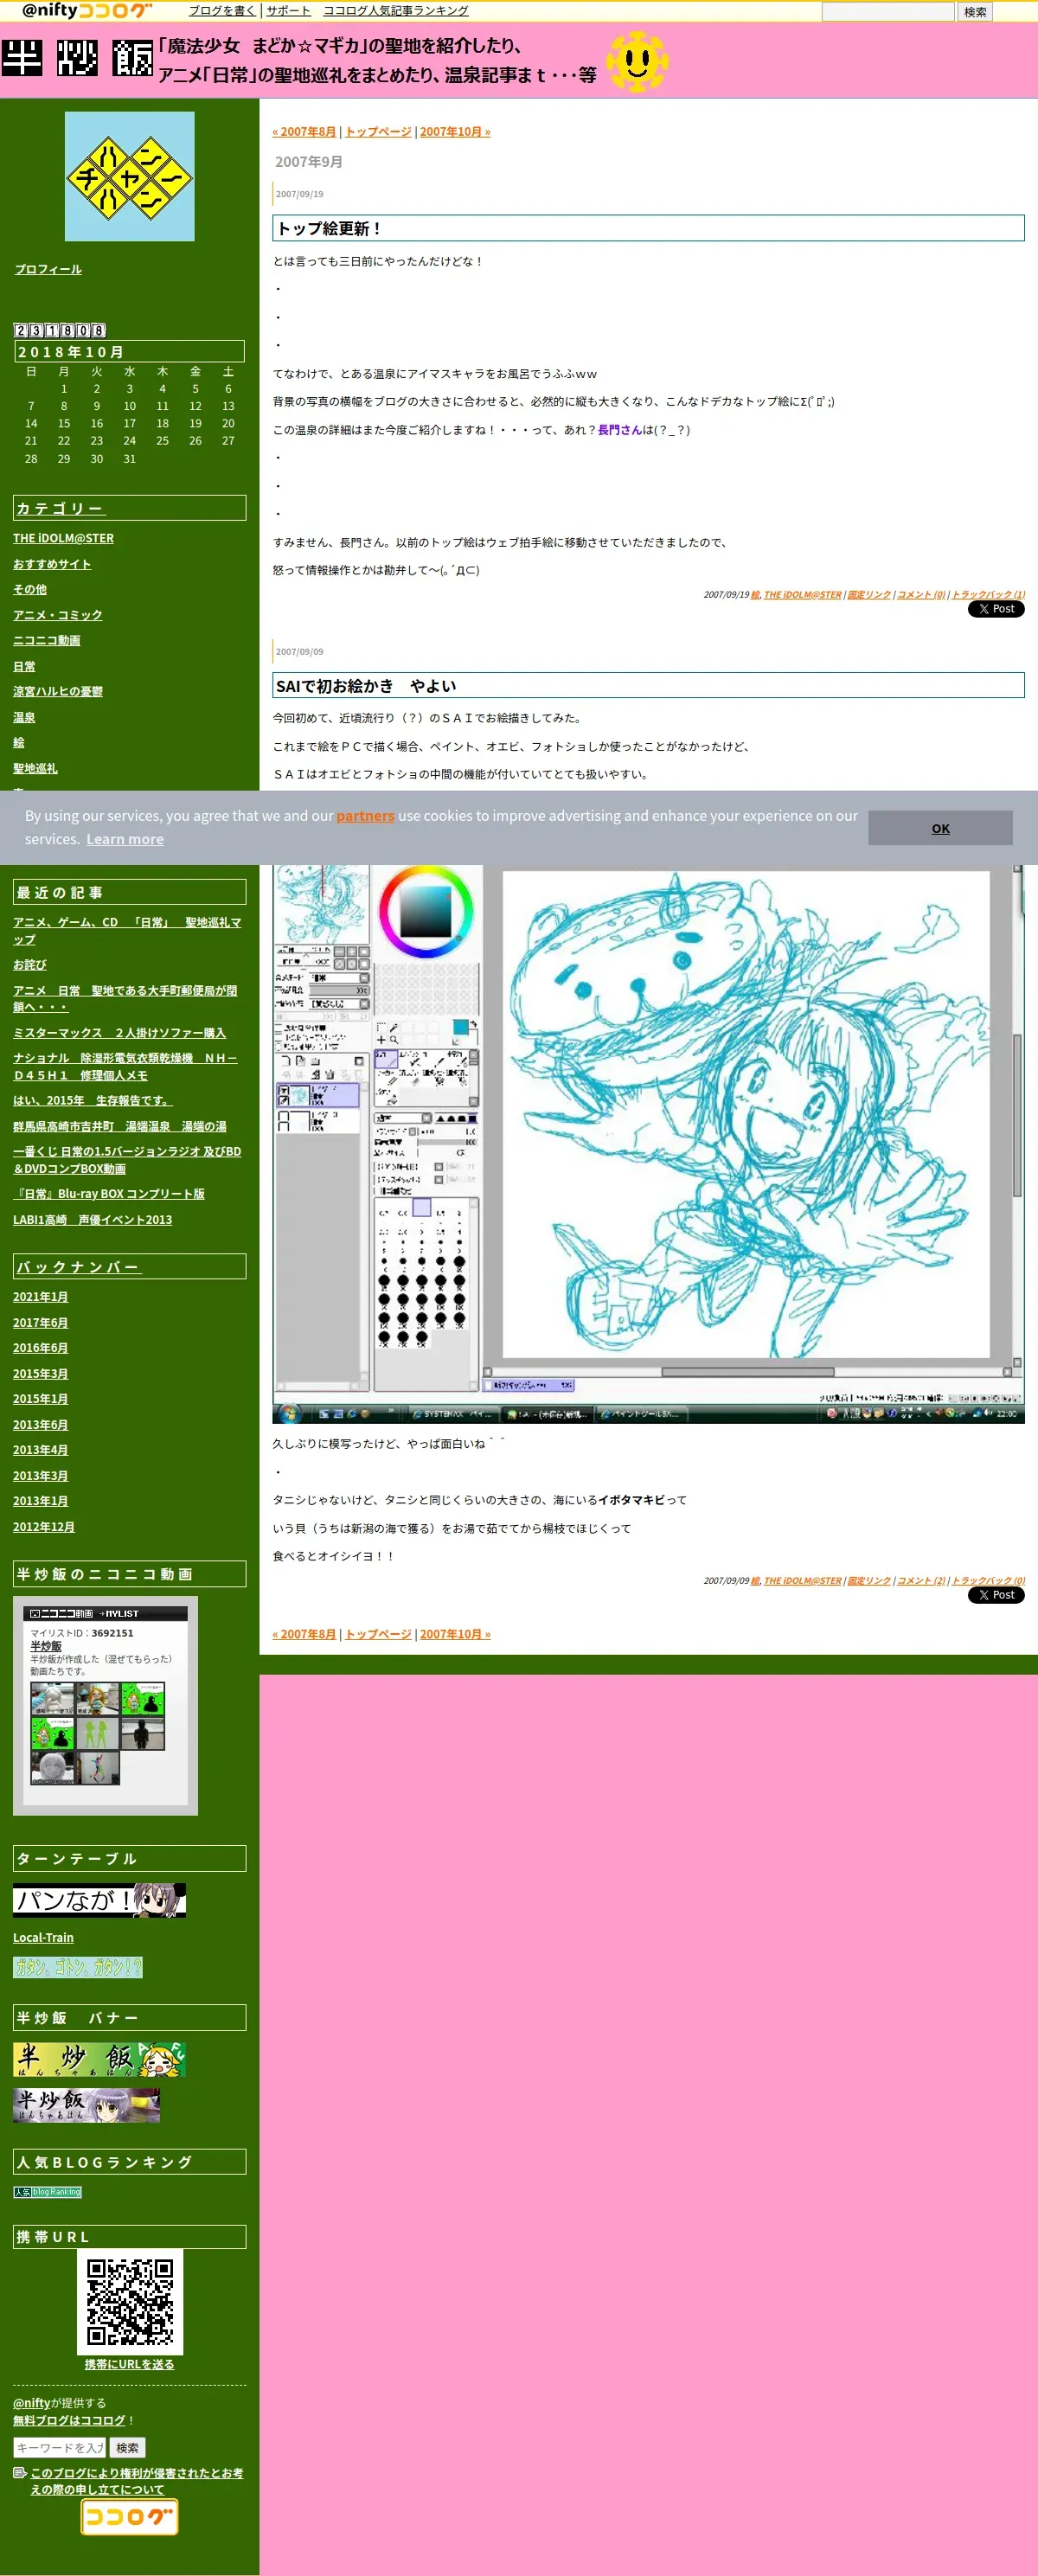Viewport: 1038px width, 2576px height.
Task: Open お詫び recent article
Action: [30, 965]
